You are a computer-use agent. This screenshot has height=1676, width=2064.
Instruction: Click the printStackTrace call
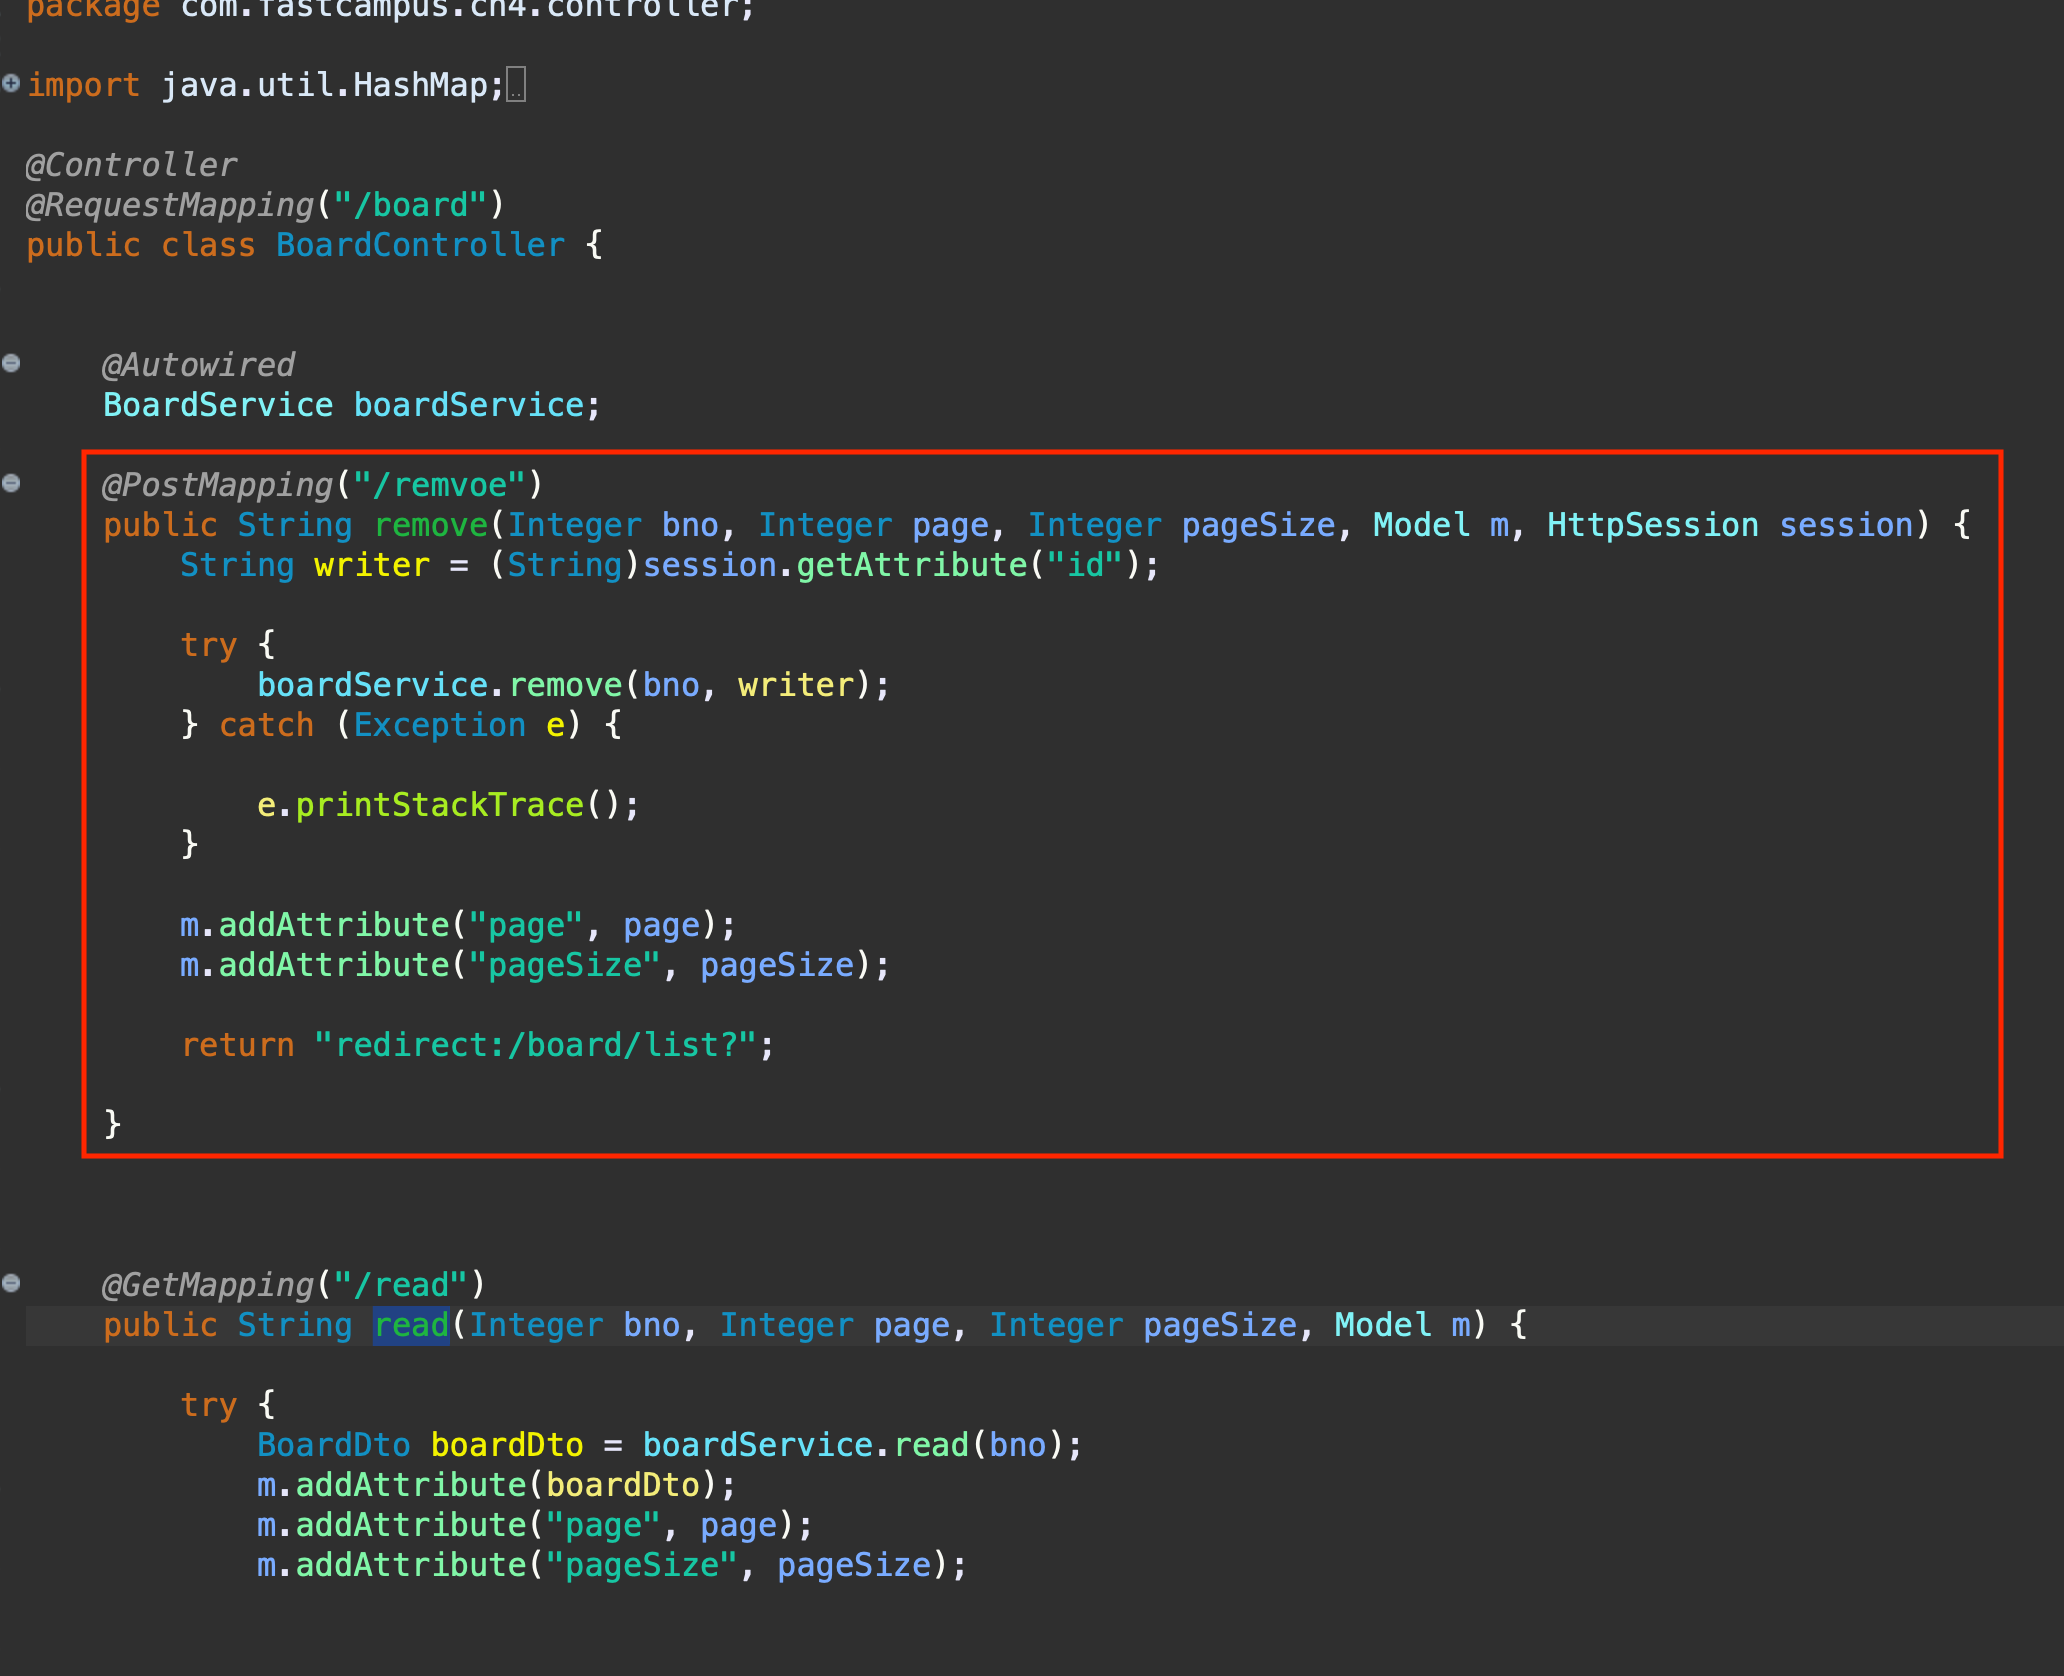pos(439,805)
